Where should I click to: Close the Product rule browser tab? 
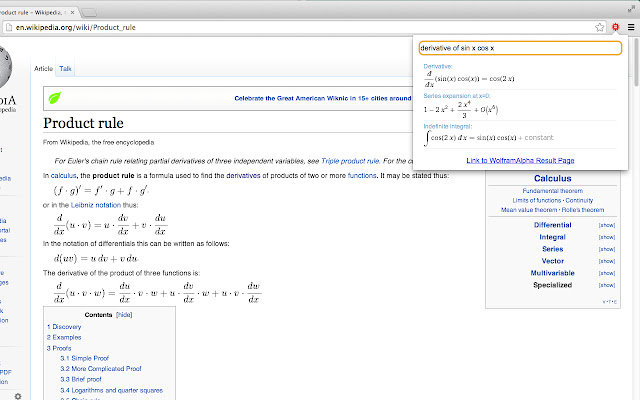pos(72,13)
